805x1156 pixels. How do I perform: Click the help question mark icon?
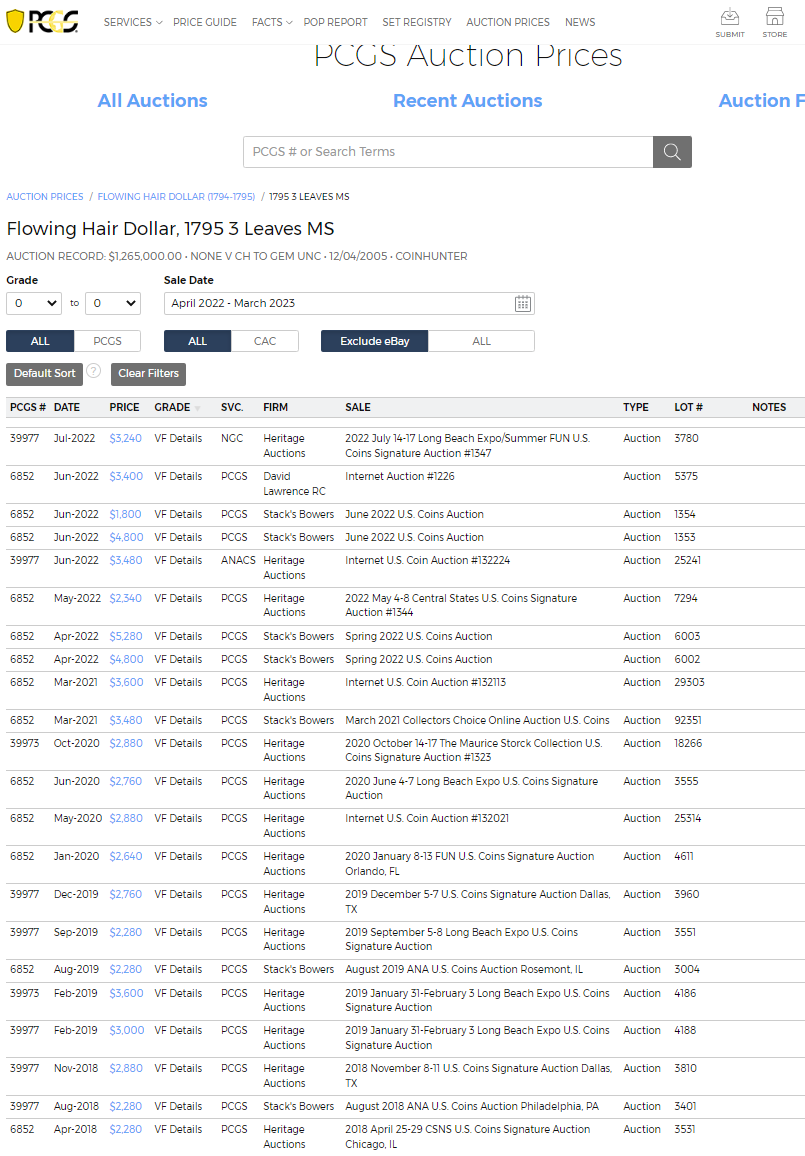point(94,371)
